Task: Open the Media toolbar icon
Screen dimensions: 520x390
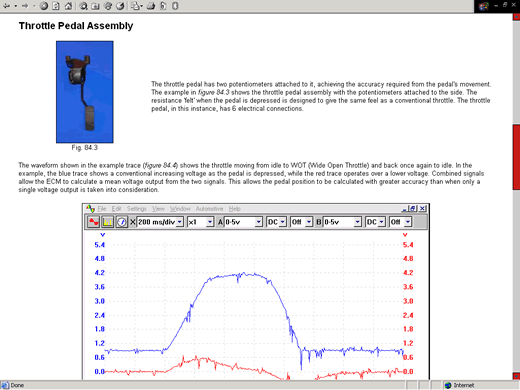Action: [x=108, y=6]
